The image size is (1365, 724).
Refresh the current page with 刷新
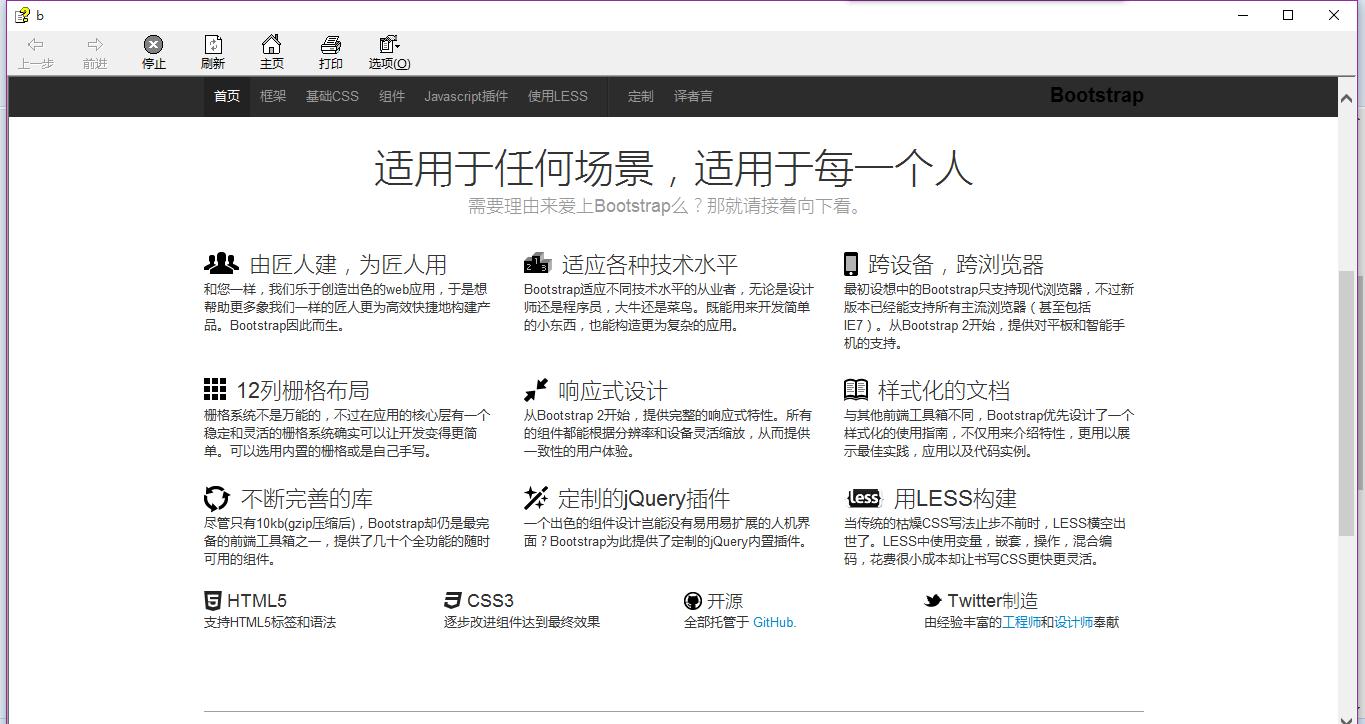click(213, 51)
